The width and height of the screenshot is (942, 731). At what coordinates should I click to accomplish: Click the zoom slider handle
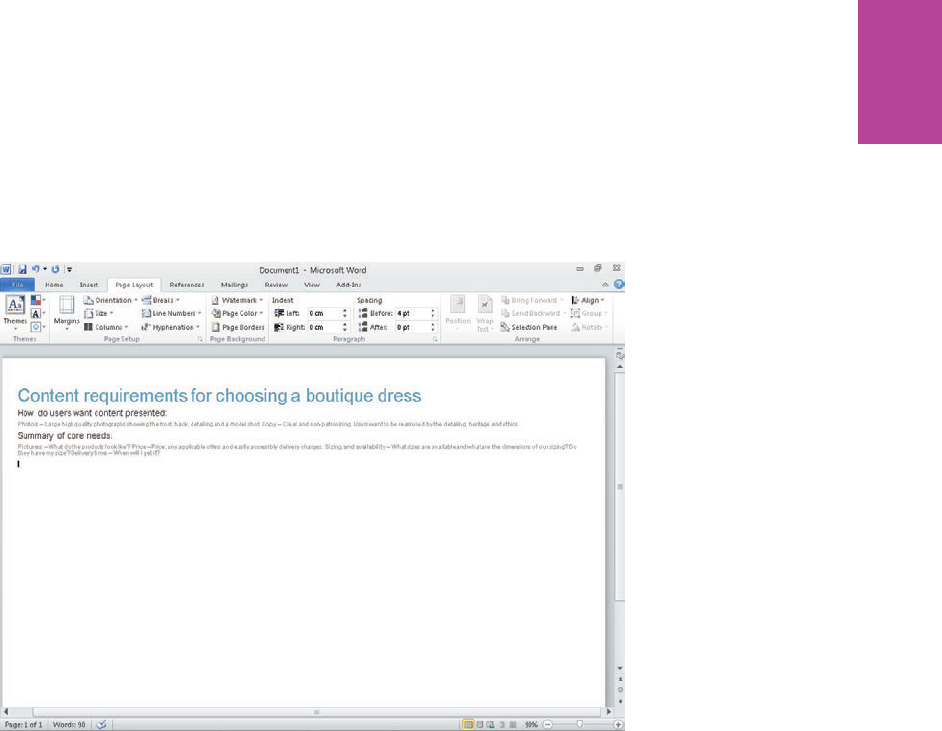pyautogui.click(x=579, y=725)
